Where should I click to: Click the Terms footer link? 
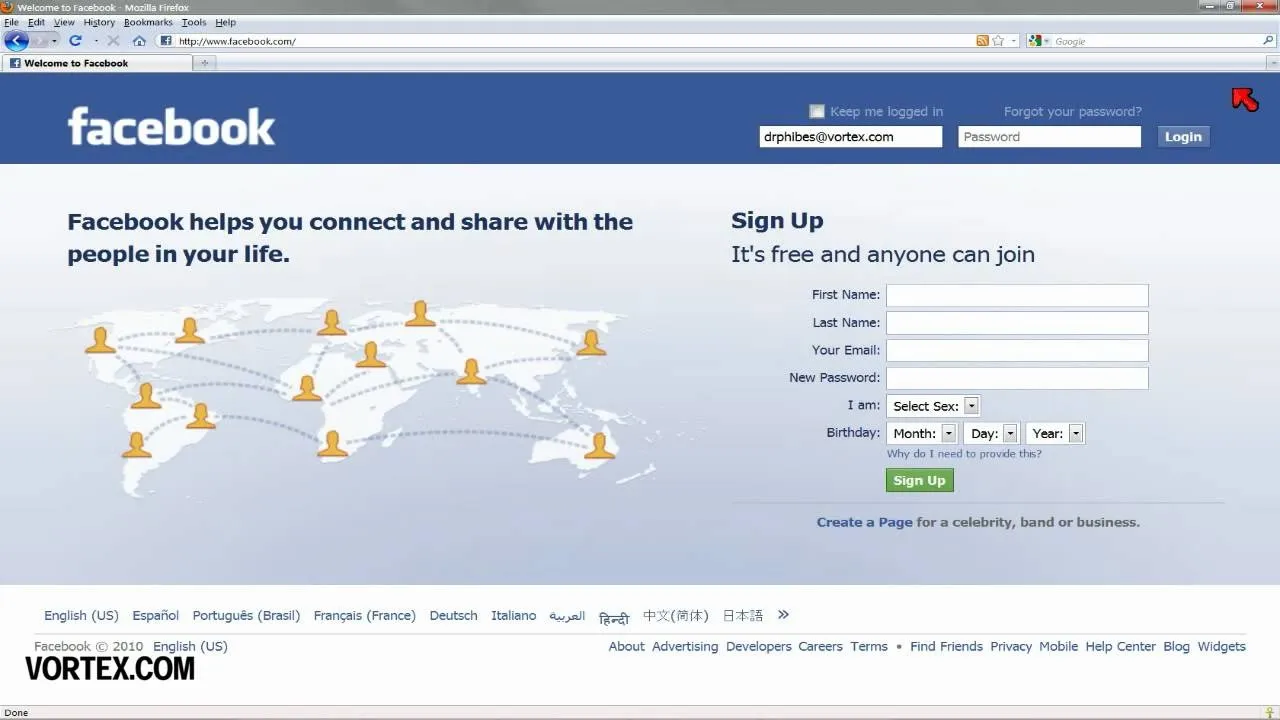869,646
